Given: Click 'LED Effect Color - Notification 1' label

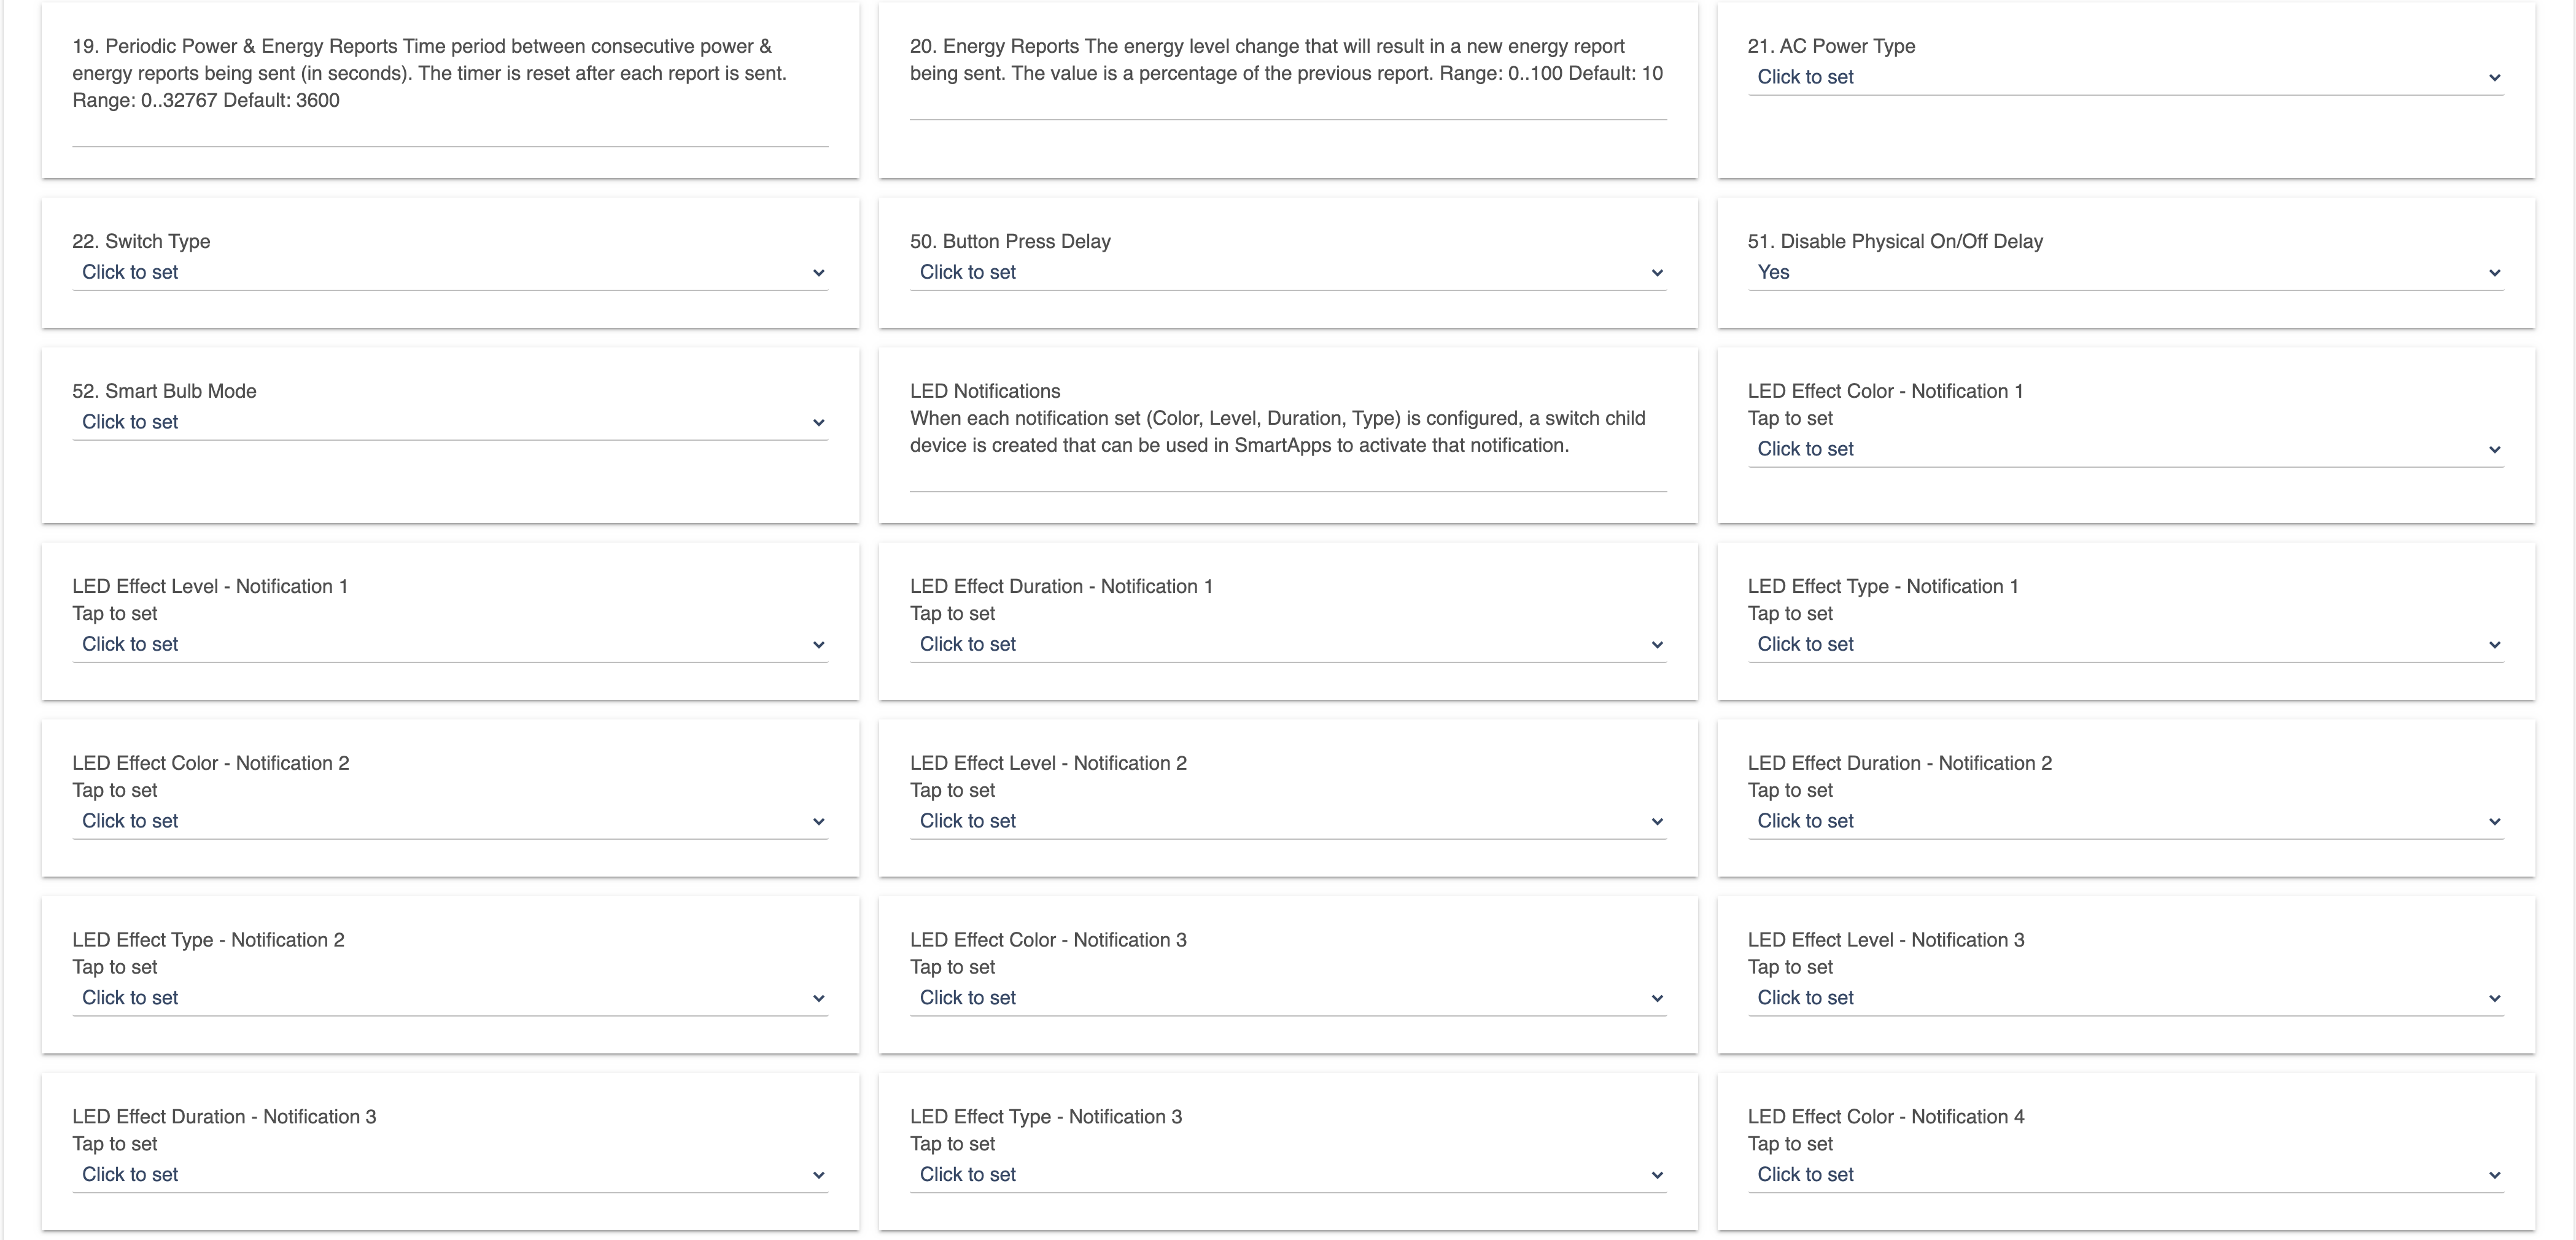Looking at the screenshot, I should click(1885, 391).
